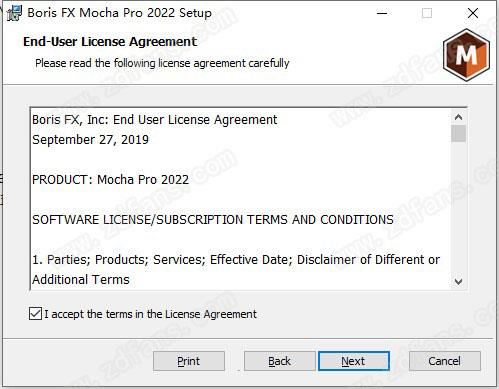Close the Mocha Pro 2022 Setup dialog
This screenshot has width=499, height=389.
pos(473,13)
